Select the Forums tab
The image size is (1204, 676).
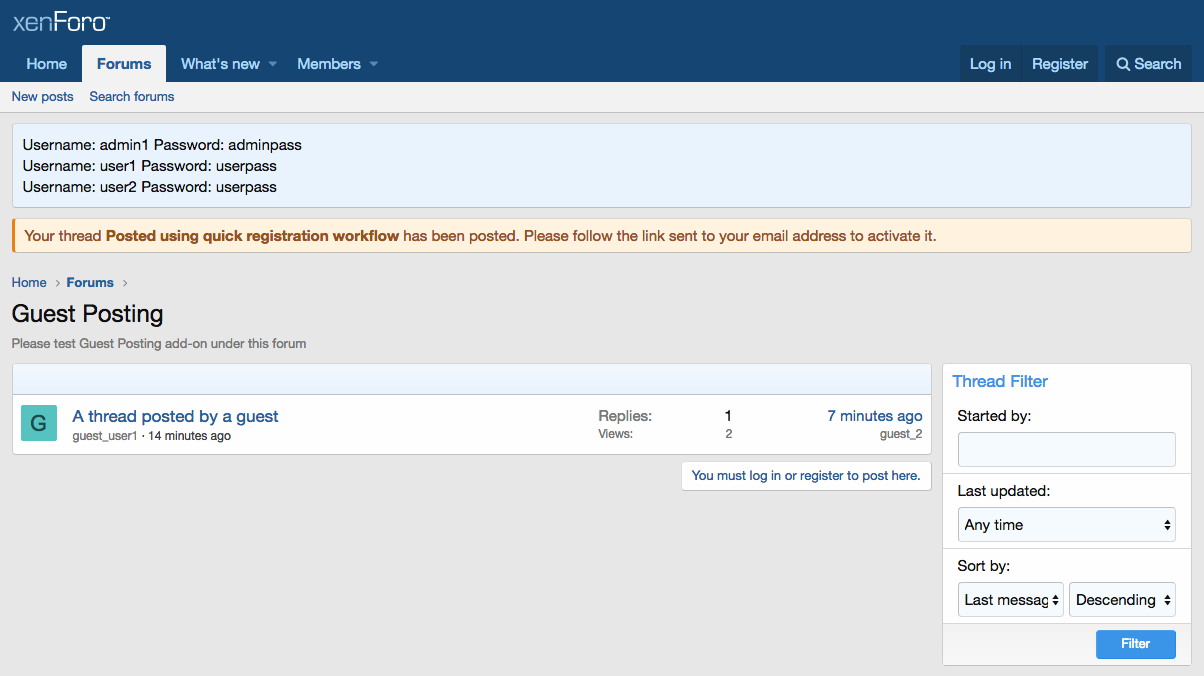click(x=124, y=64)
